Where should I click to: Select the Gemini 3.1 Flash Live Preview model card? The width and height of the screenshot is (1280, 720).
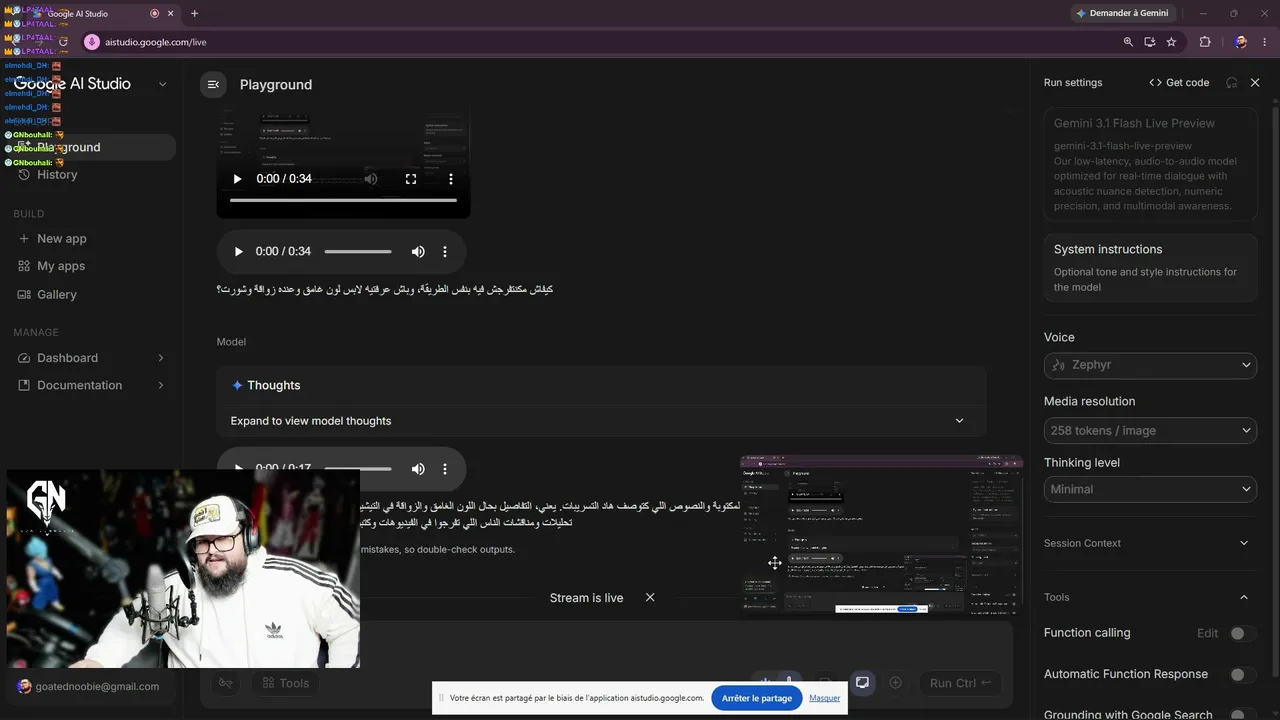pos(1150,164)
